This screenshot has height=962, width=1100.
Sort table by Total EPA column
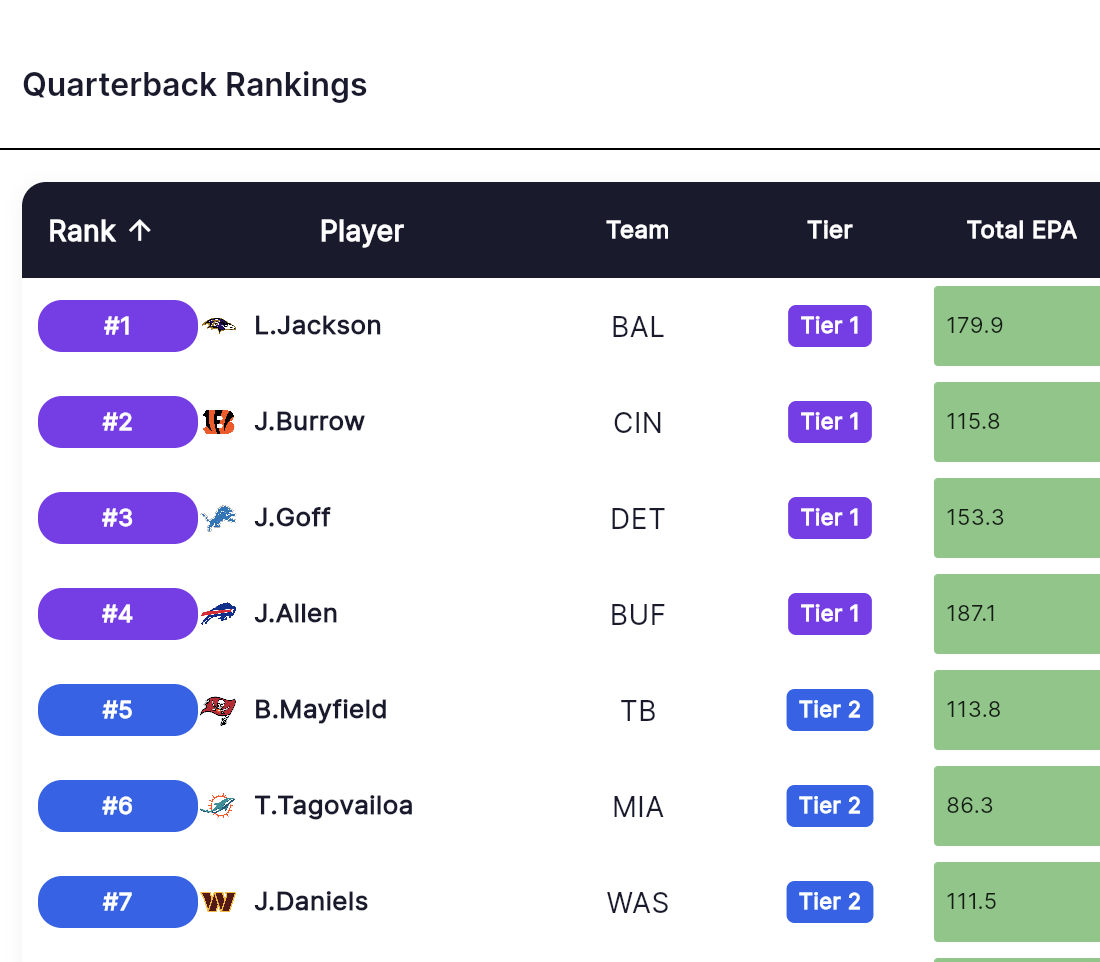pos(1021,230)
